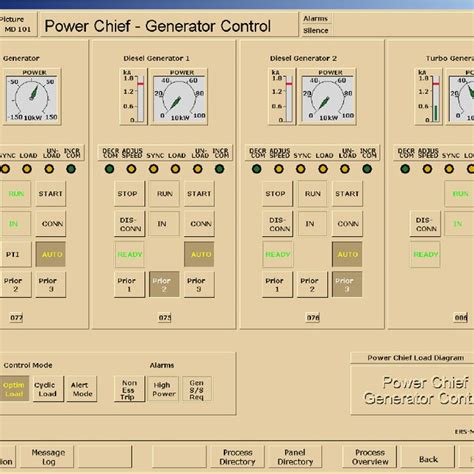
Task: Click DECR COM lamp of Diesel Generator 2
Action: [257, 169]
